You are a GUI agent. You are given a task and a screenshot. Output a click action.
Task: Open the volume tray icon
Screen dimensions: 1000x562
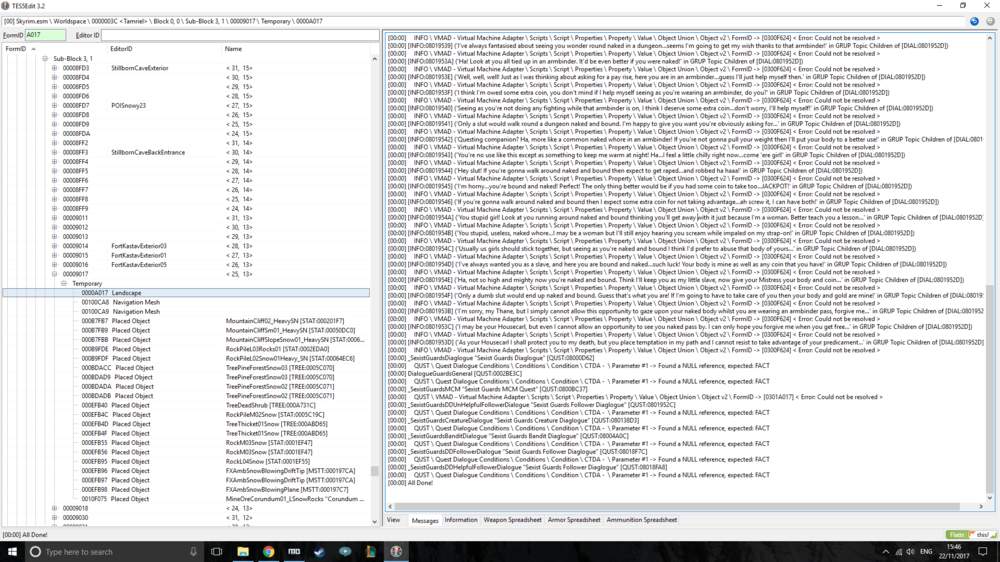click(911, 552)
